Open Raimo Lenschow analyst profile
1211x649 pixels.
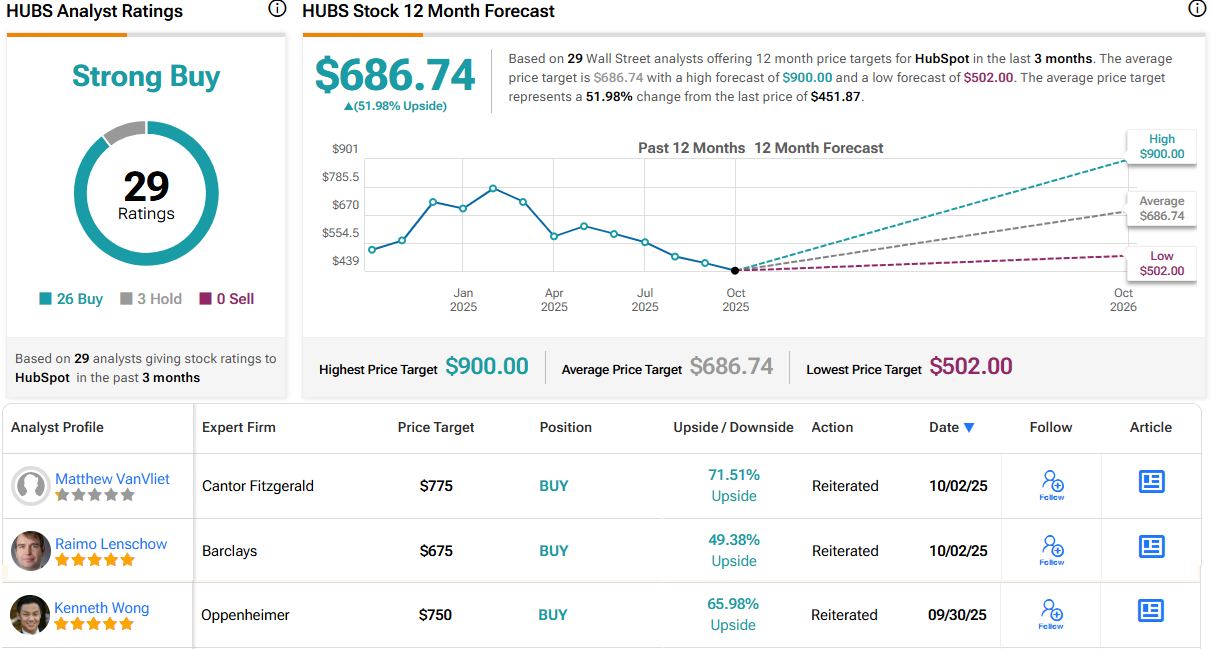pos(110,544)
